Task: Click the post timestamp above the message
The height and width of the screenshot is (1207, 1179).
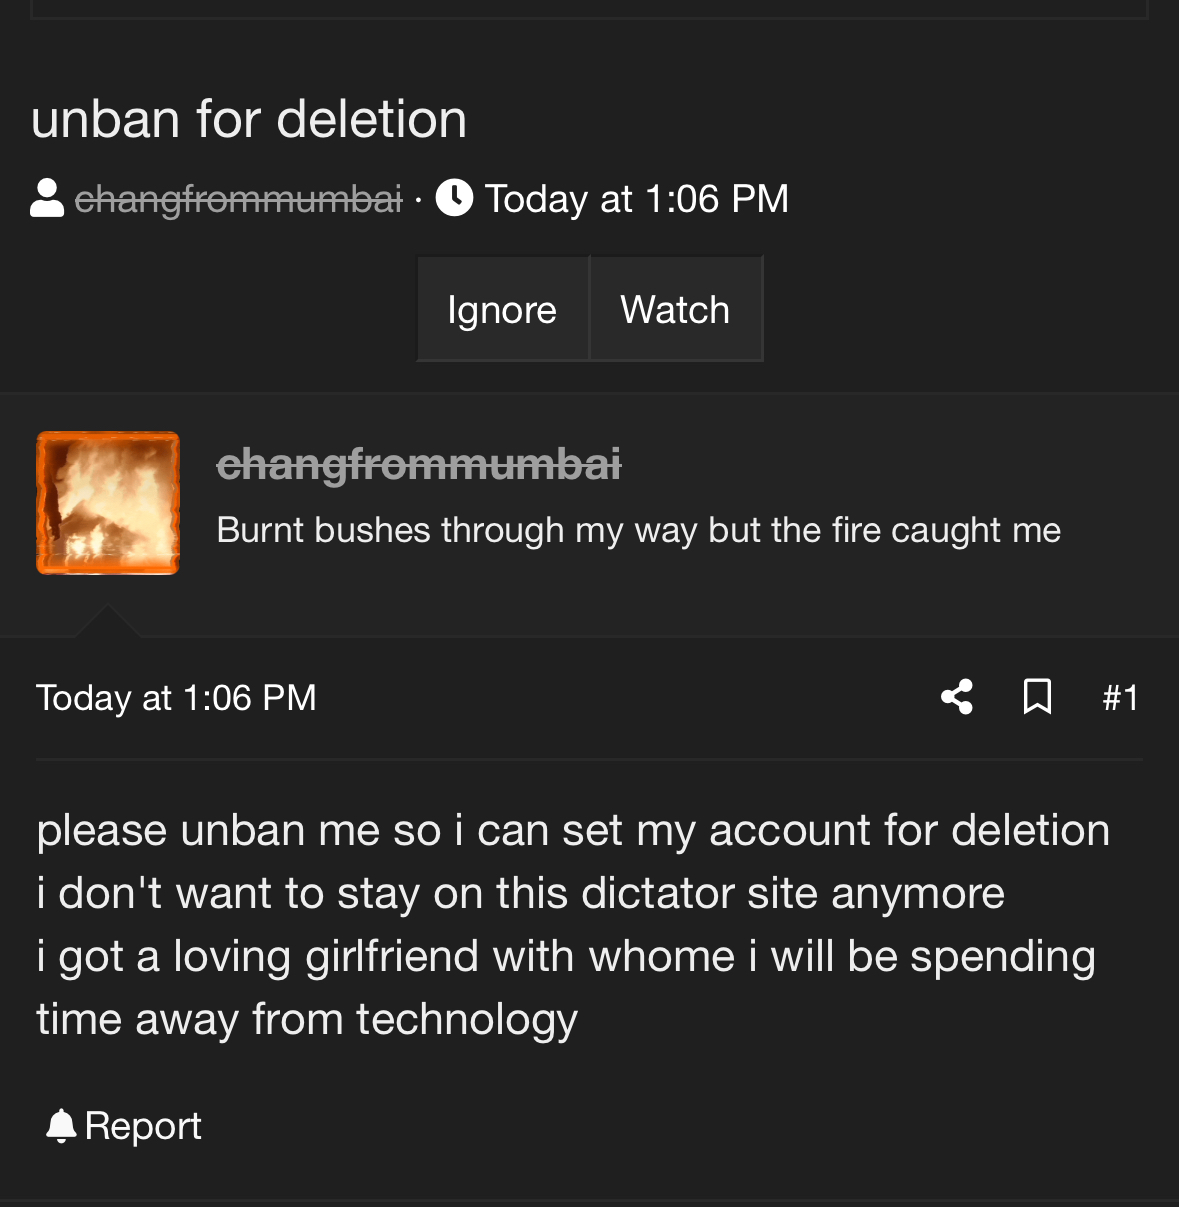Action: 176,698
